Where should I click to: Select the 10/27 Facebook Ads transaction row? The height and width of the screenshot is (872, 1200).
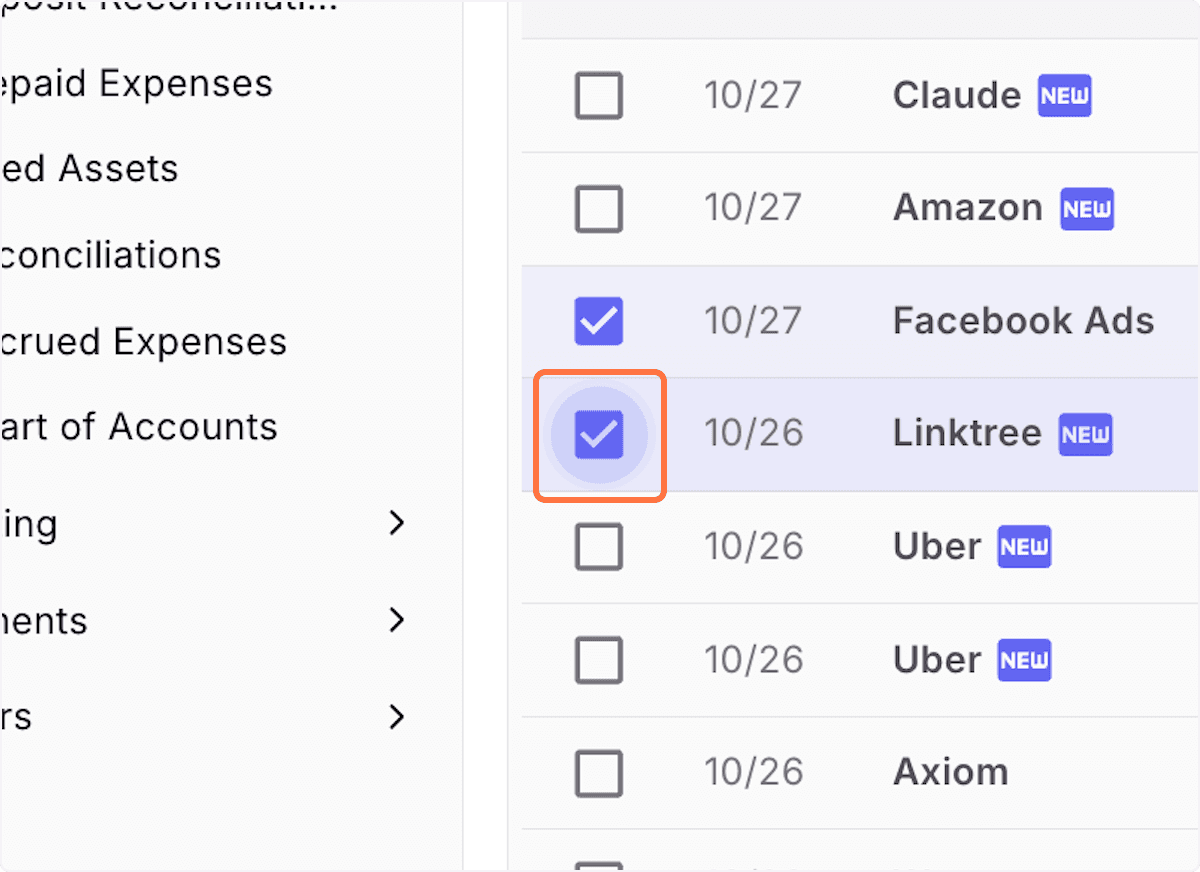[1022, 321]
